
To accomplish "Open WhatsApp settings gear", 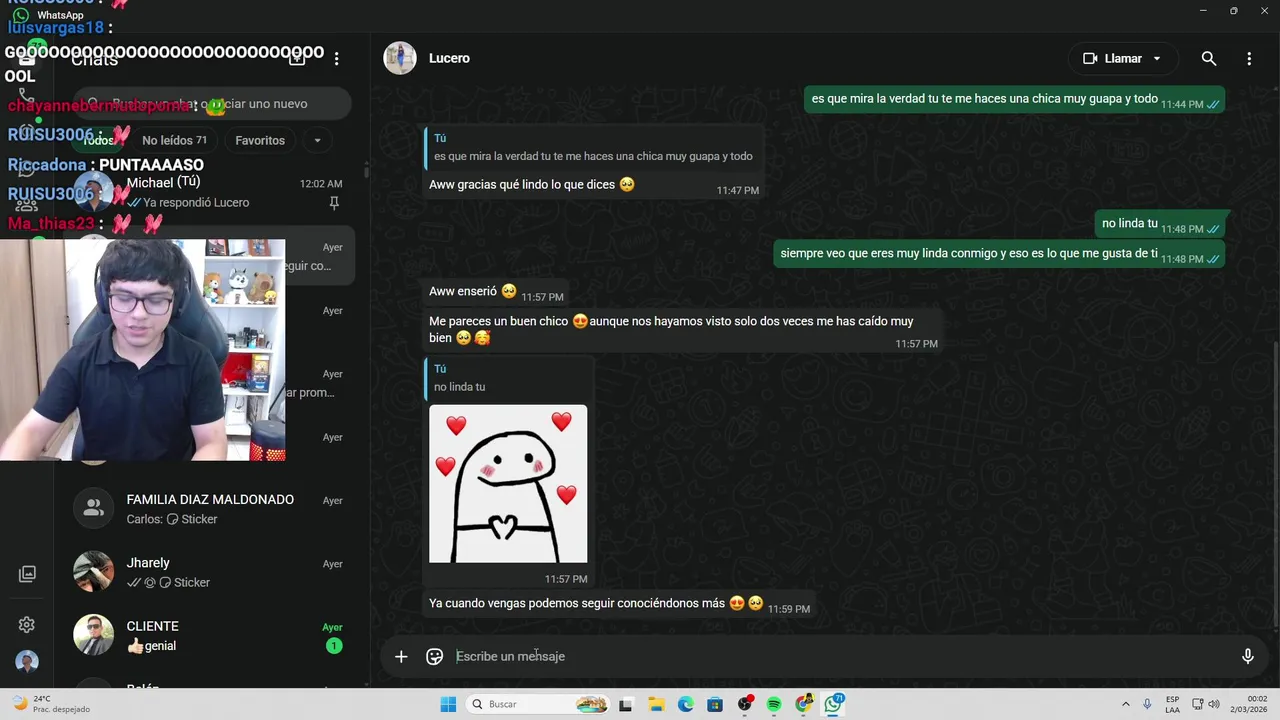I will [x=27, y=625].
